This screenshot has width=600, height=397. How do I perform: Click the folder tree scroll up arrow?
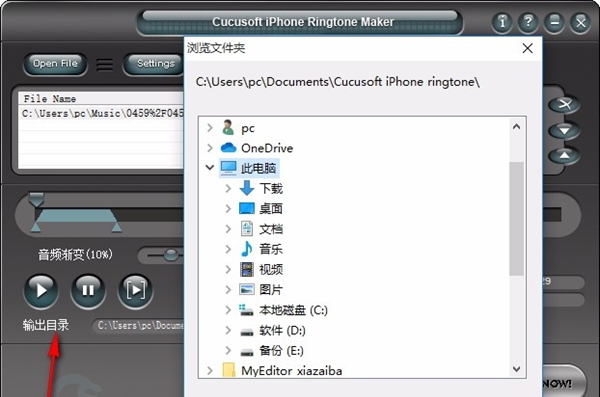(x=517, y=126)
